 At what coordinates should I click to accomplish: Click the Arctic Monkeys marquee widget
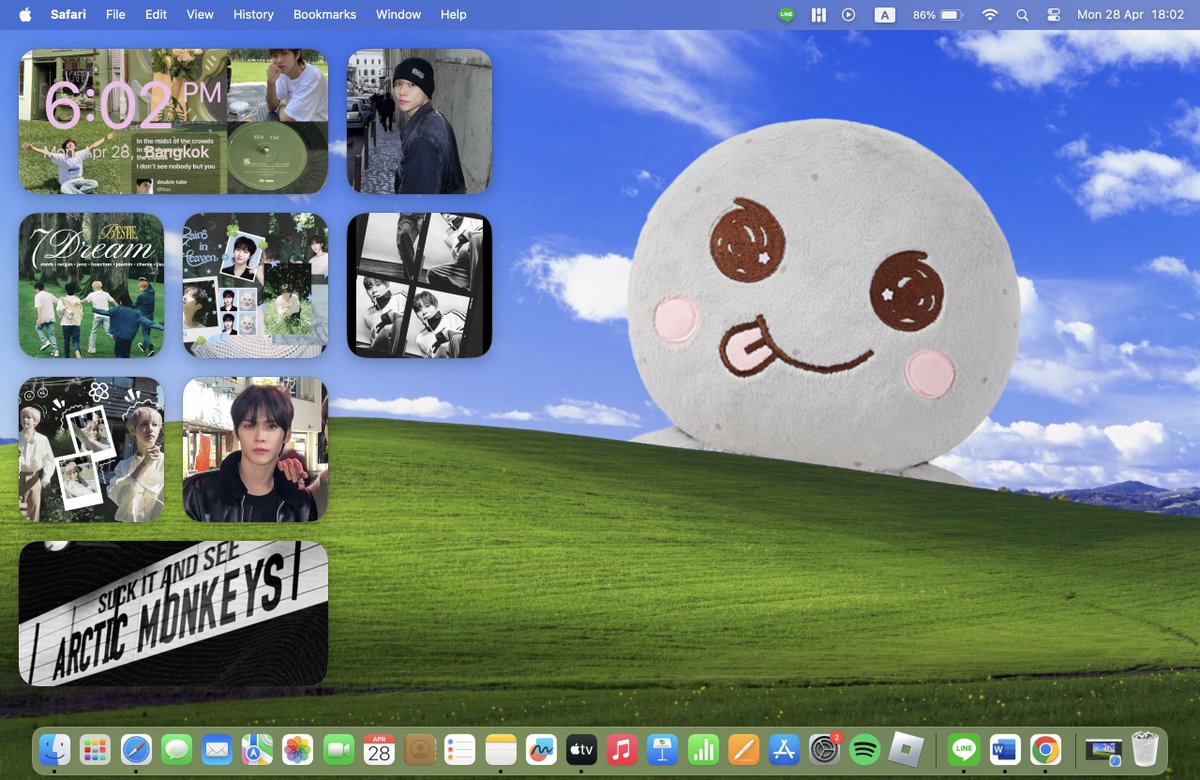click(x=173, y=613)
